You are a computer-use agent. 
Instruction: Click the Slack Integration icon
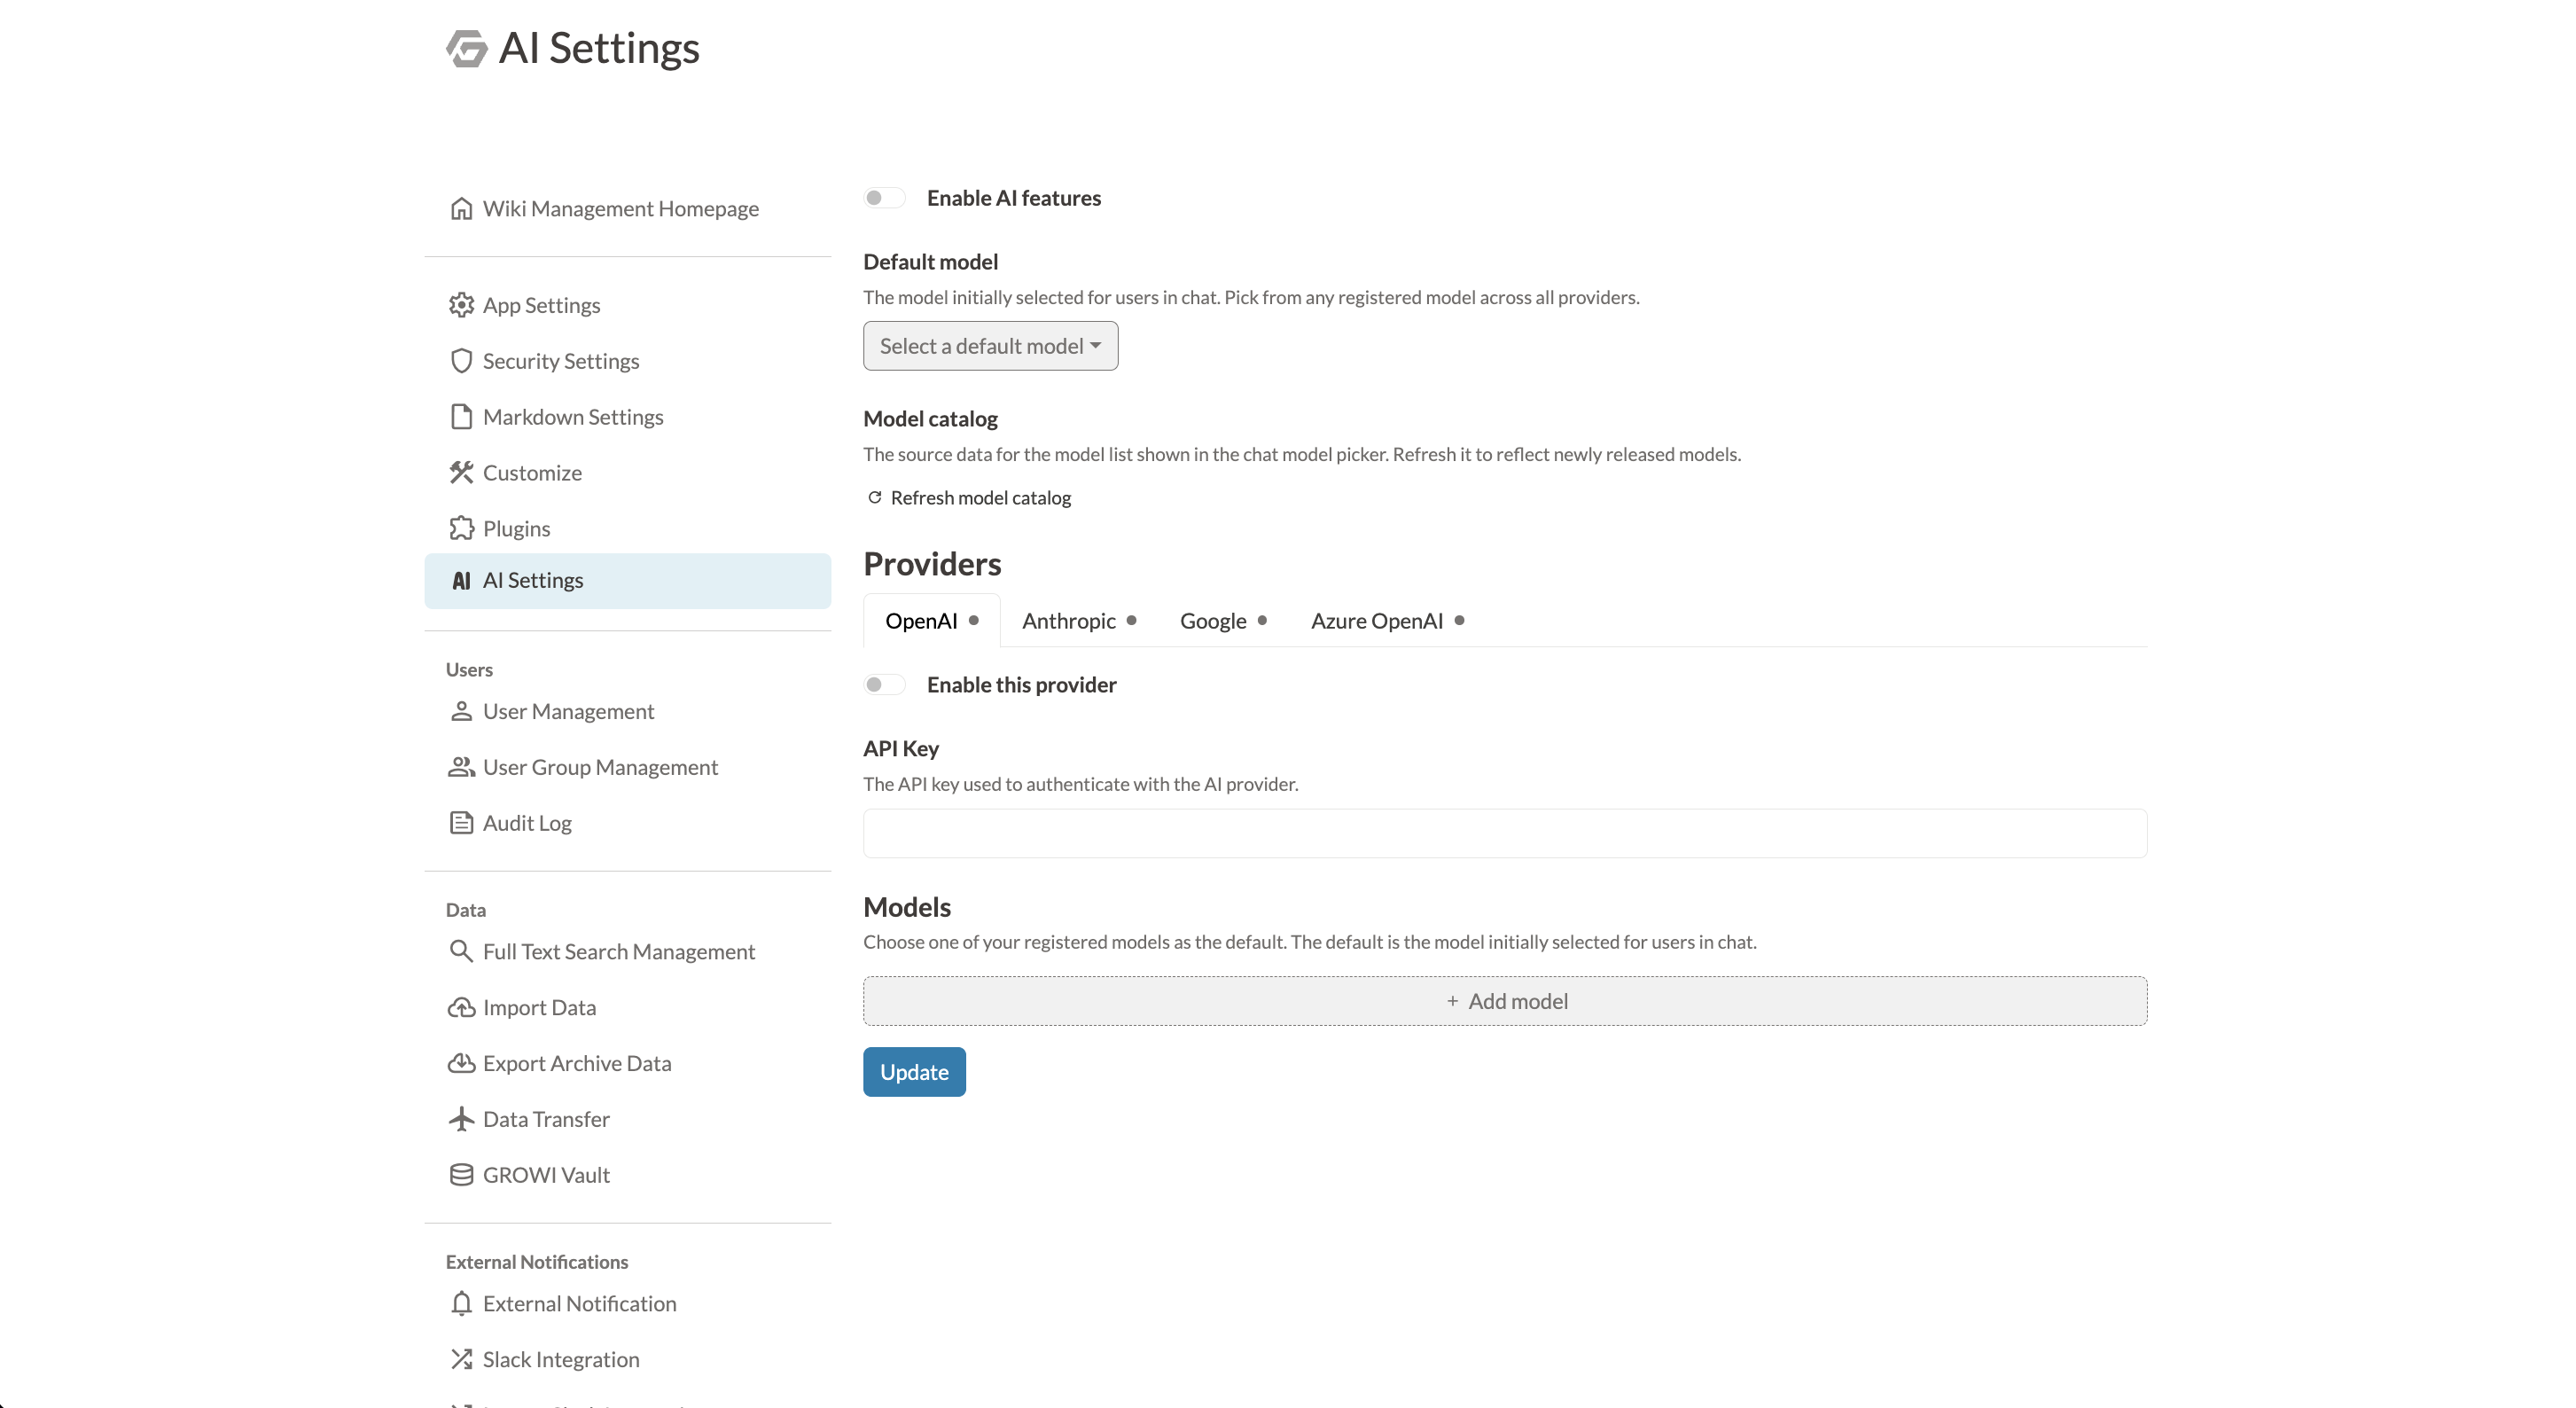click(x=461, y=1359)
